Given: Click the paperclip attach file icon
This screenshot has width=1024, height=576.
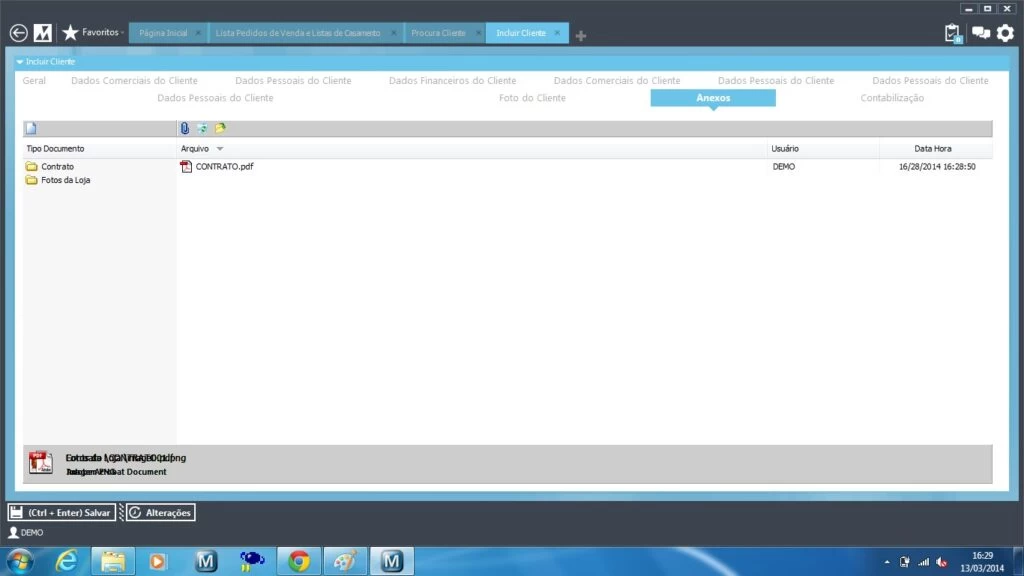Looking at the screenshot, I should click(x=185, y=128).
